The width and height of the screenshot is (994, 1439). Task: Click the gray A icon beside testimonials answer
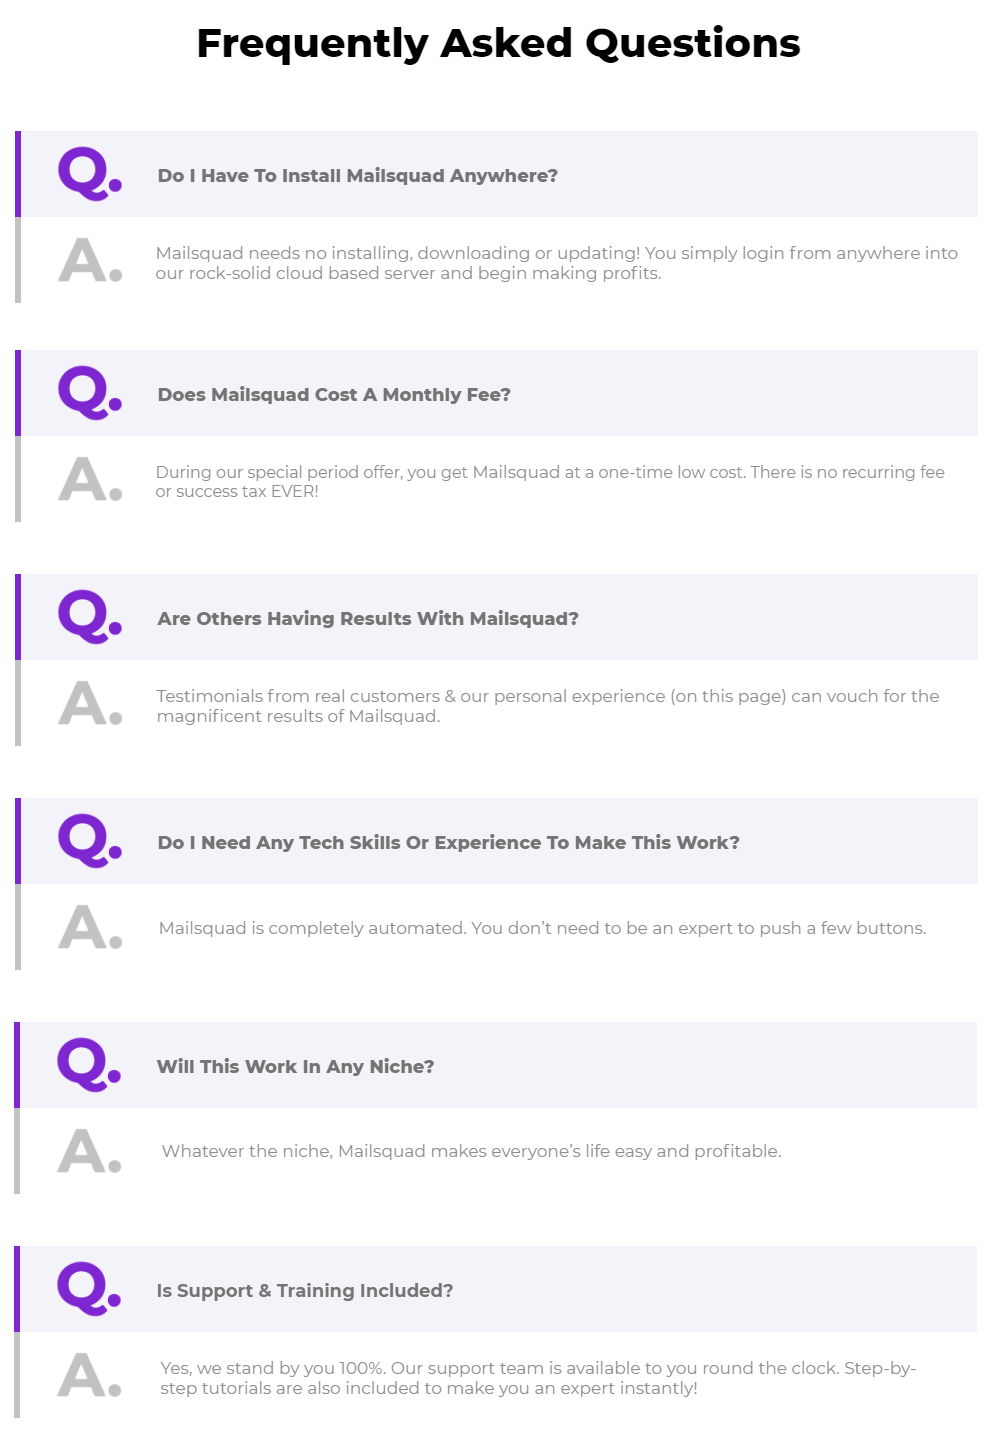(90, 704)
